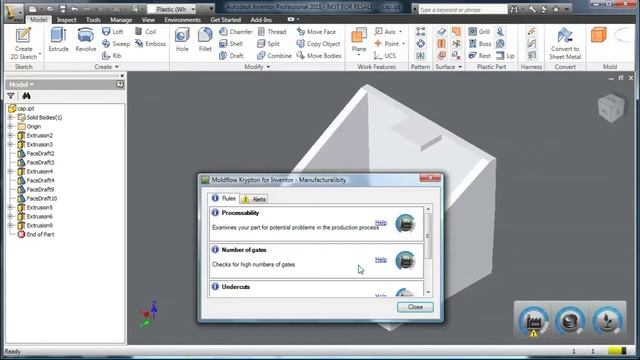Select the Hole tool
Screen dimensions: 640x360
click(x=182, y=40)
